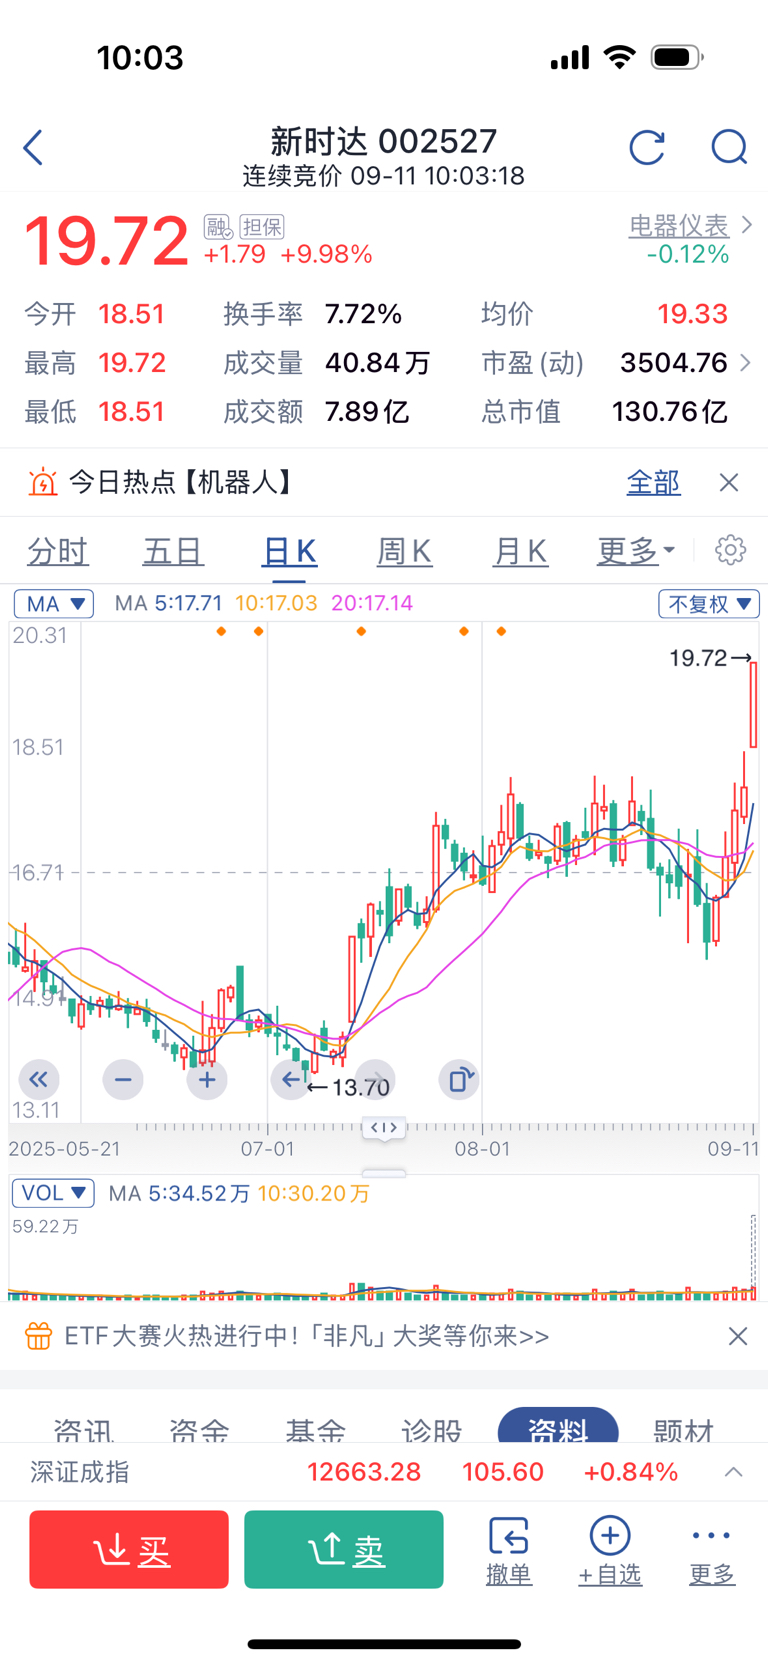The width and height of the screenshot is (769, 1665).
Task: Tap 撤单 cancel order icon
Action: (509, 1551)
